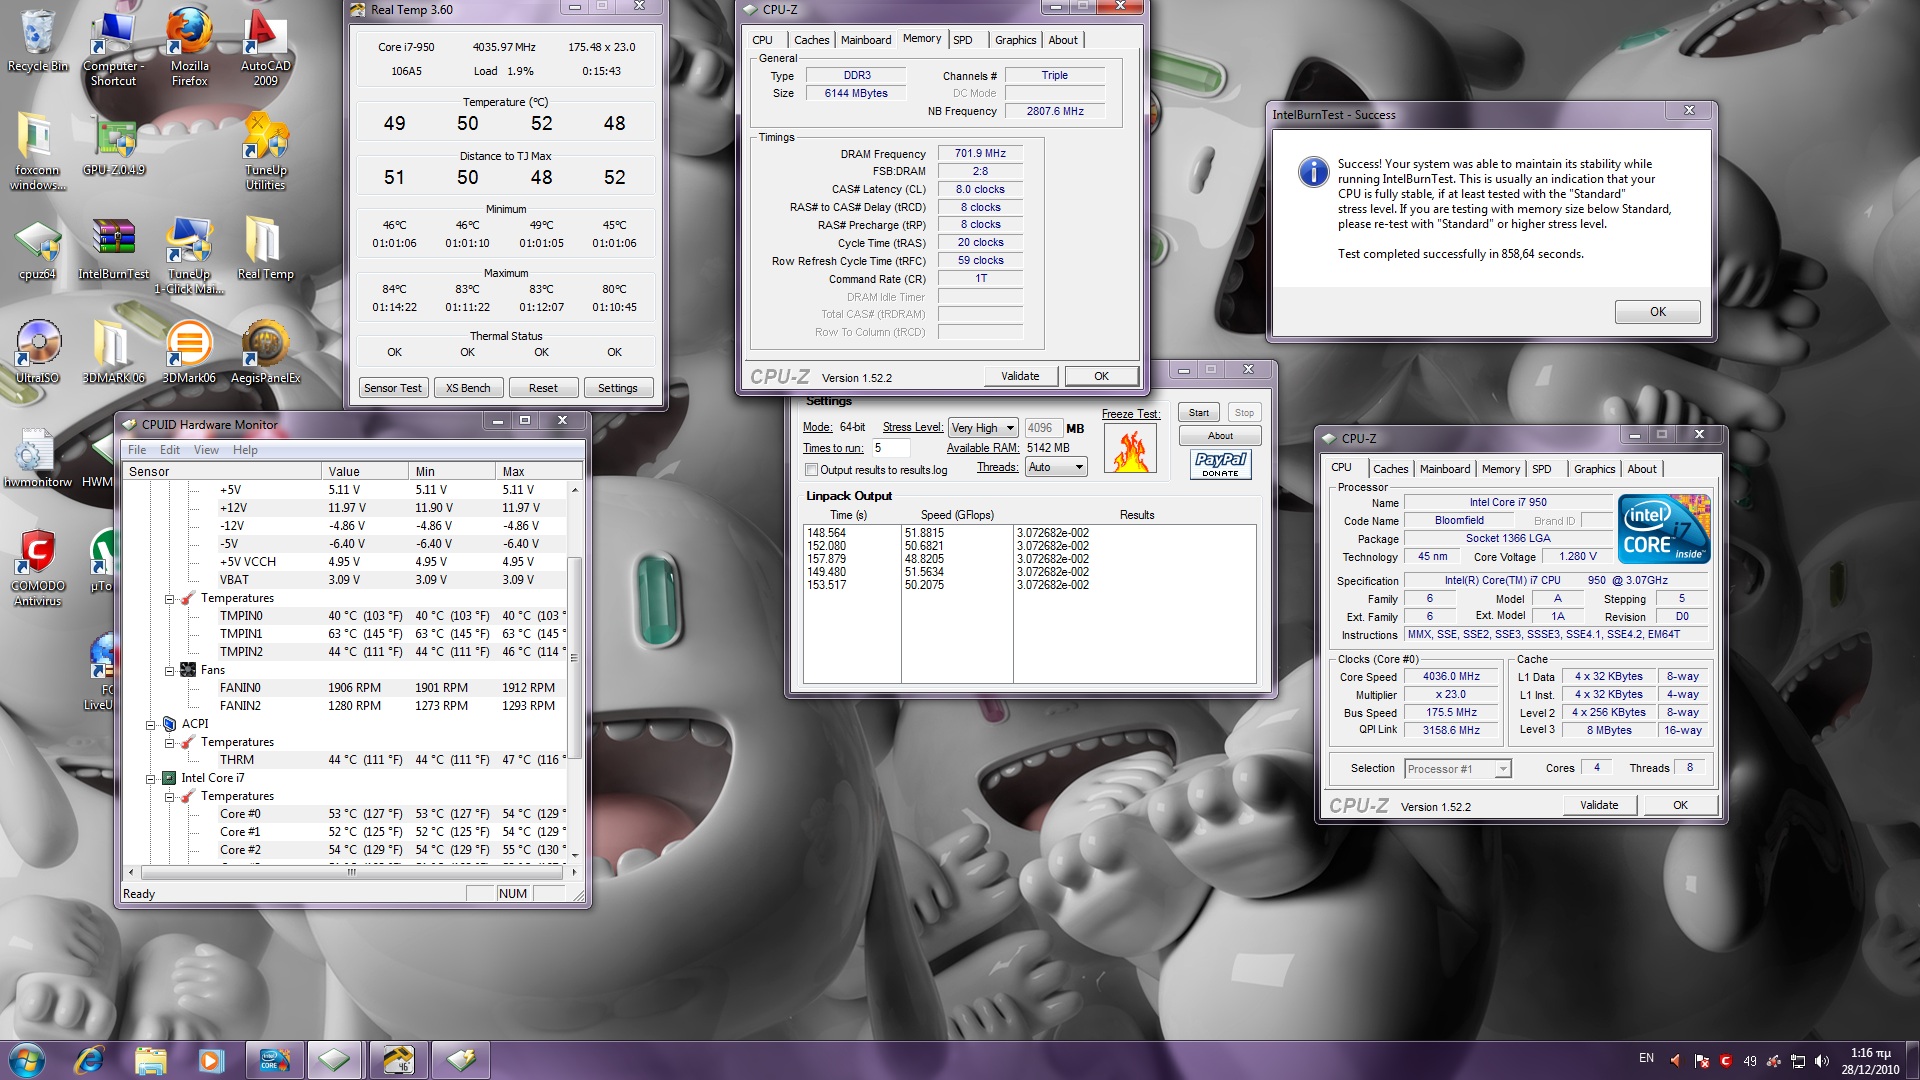Select the cpuz64 desktop icon
Image resolution: width=1920 pixels, height=1080 pixels.
(x=37, y=248)
